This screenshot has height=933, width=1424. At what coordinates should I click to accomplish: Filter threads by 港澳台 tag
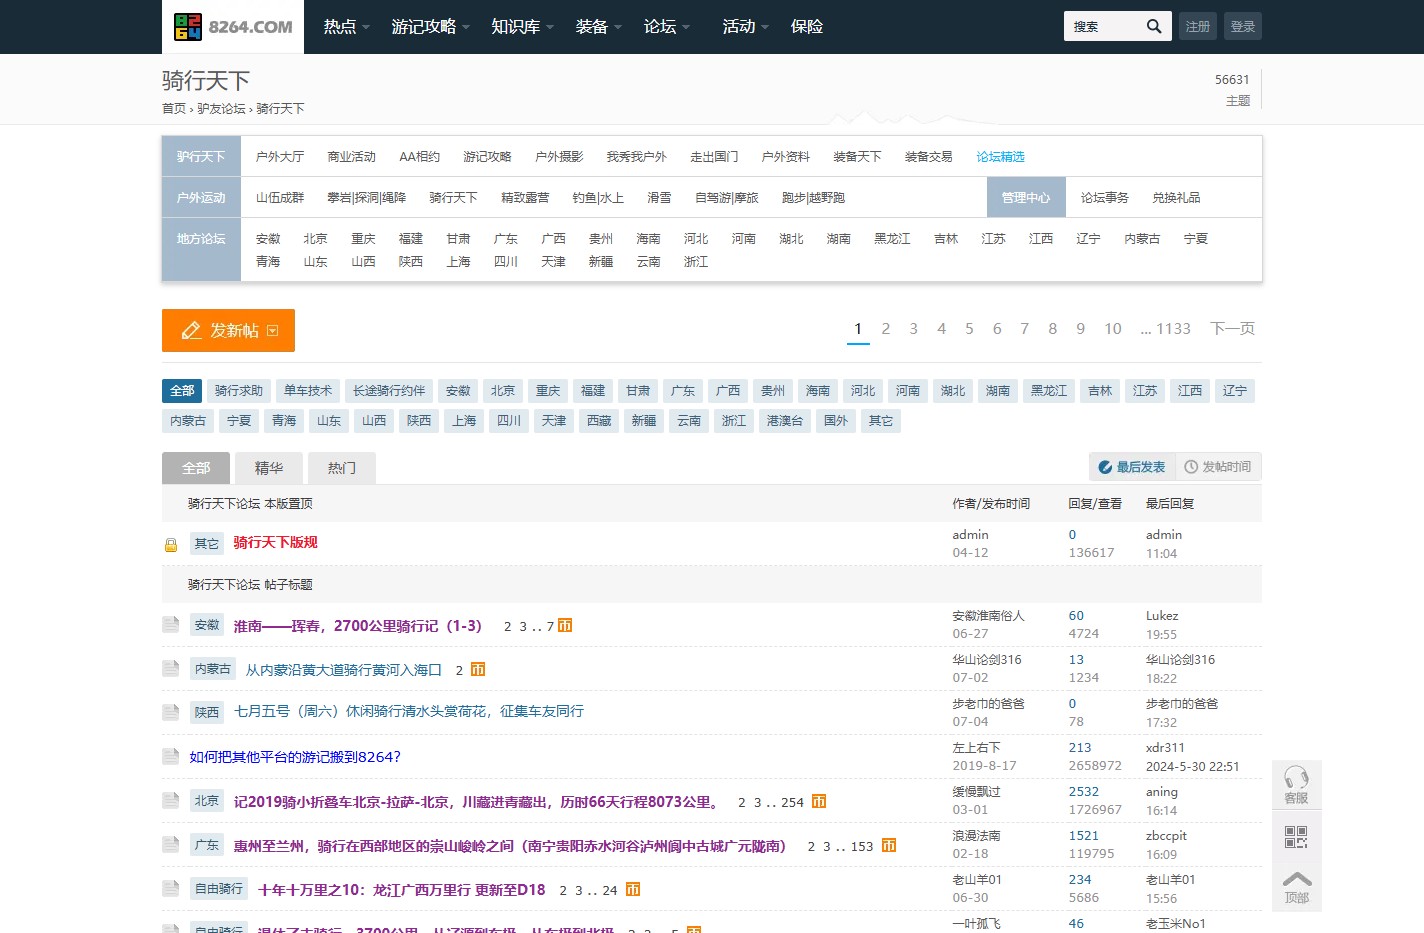(785, 421)
